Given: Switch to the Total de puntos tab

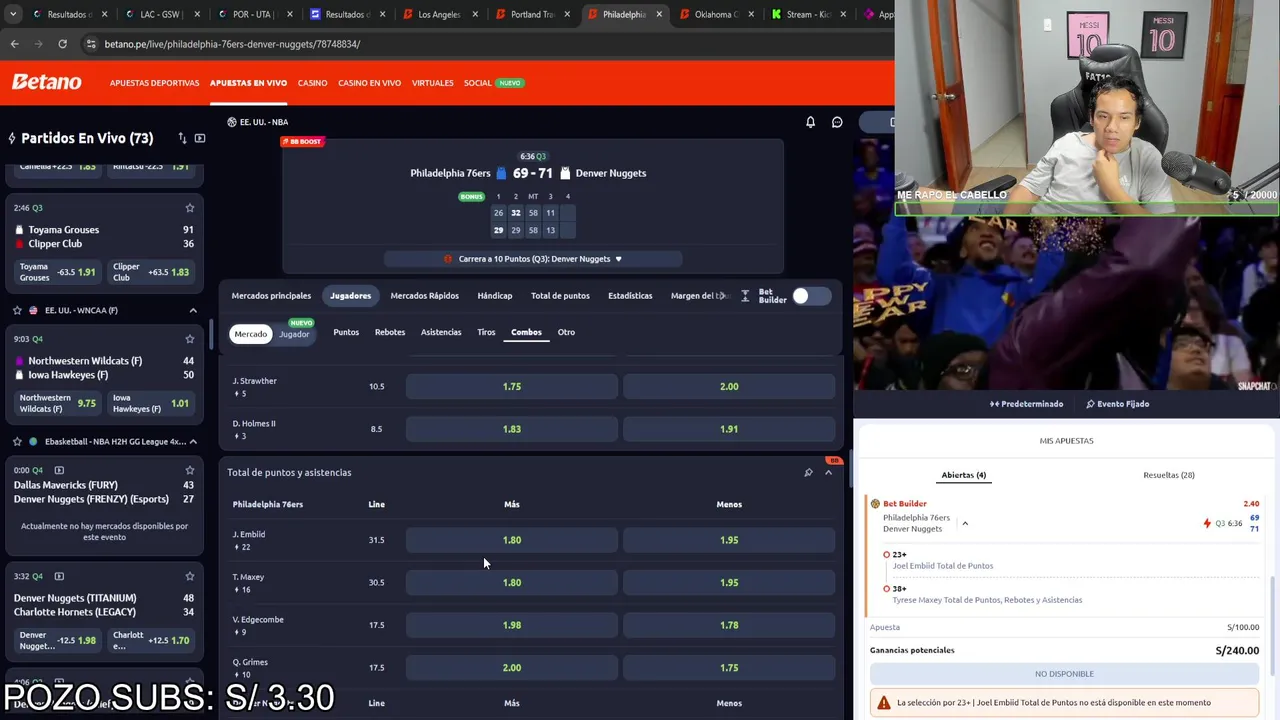Looking at the screenshot, I should point(560,296).
